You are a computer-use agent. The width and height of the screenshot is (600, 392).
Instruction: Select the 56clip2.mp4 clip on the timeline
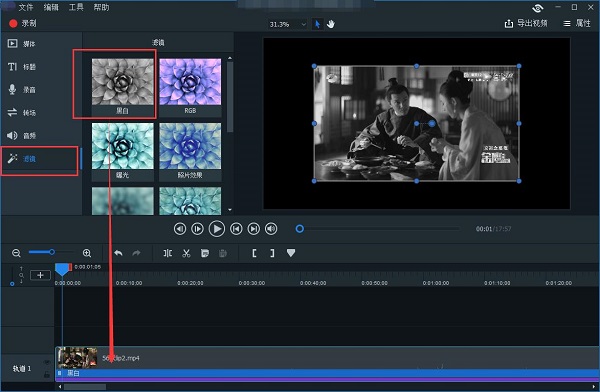click(327, 358)
